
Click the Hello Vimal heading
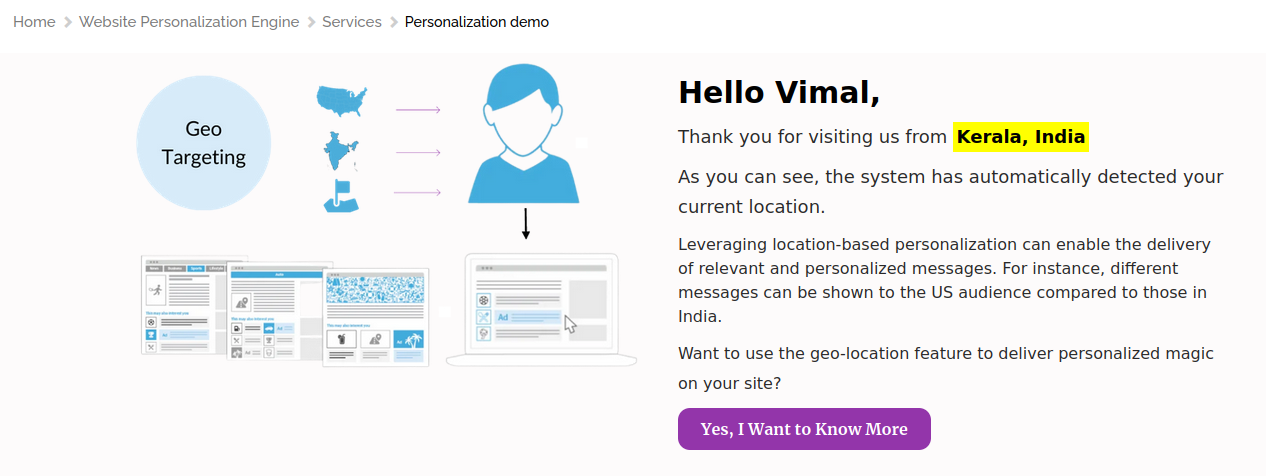pos(779,92)
